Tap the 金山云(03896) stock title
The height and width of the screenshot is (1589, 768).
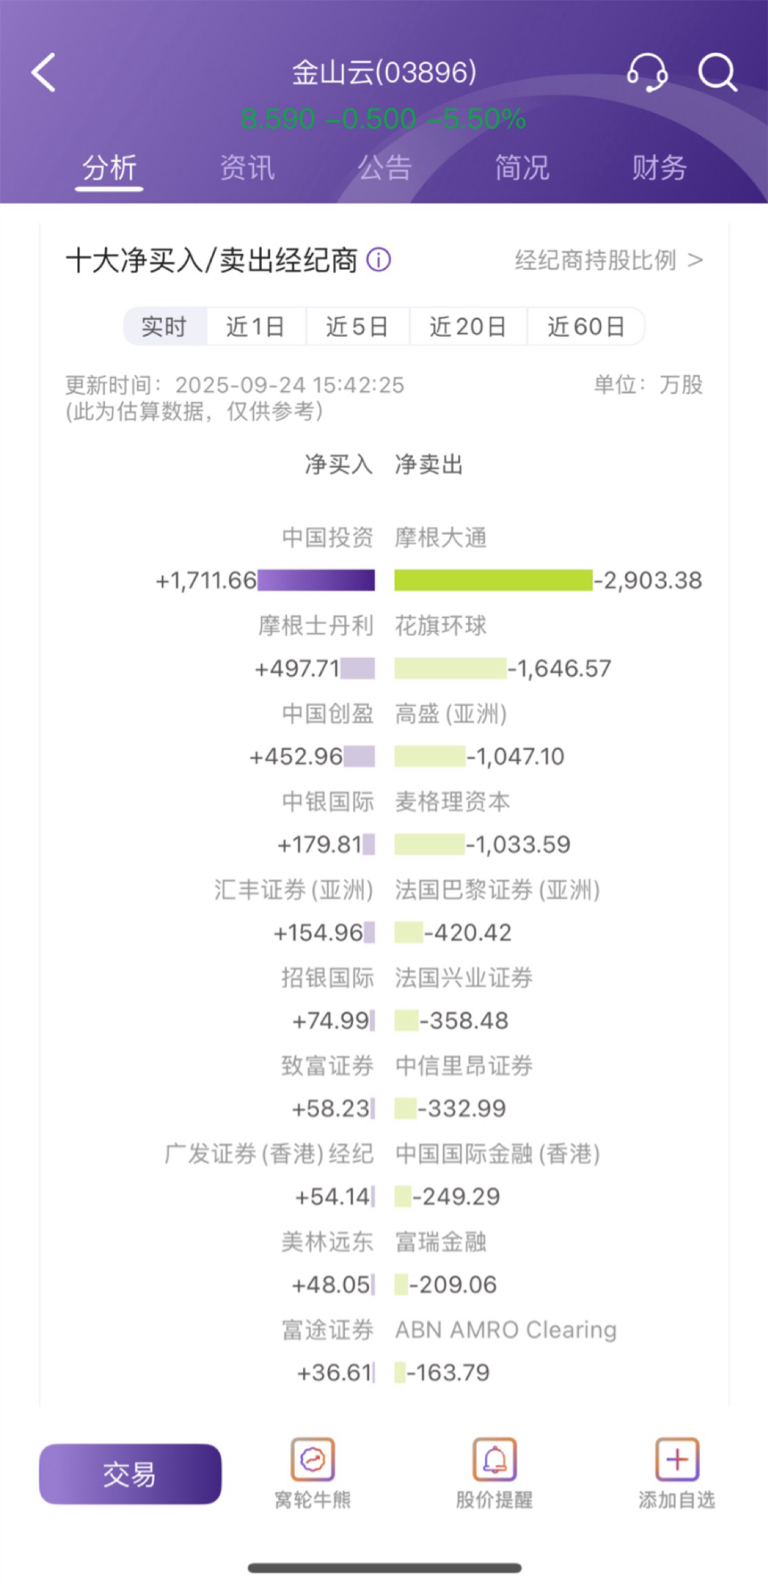[384, 73]
